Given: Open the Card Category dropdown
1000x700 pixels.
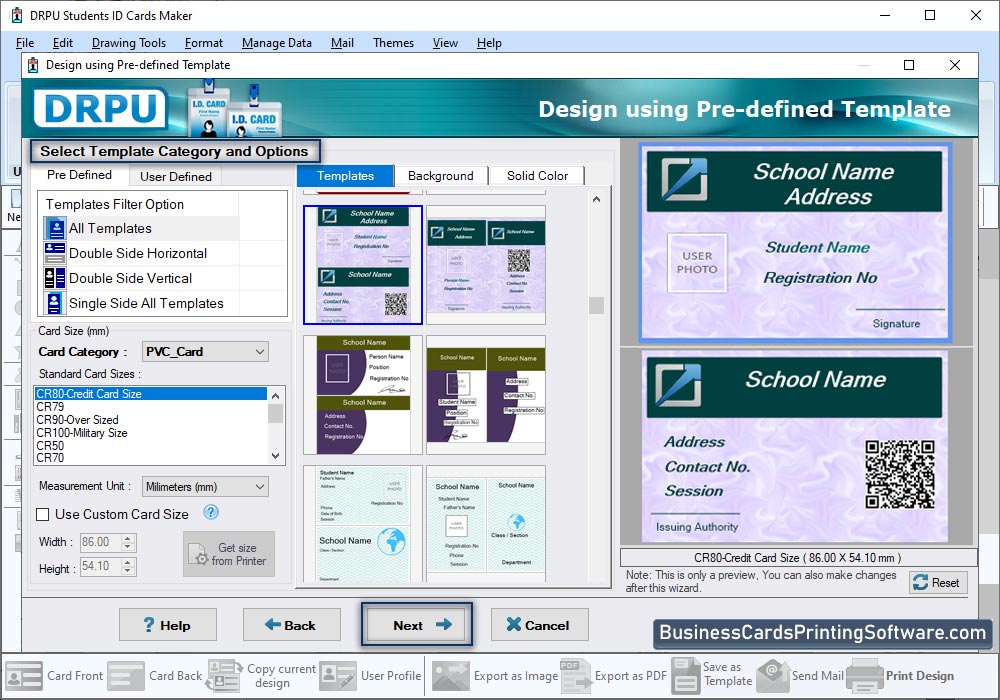Looking at the screenshot, I should pyautogui.click(x=205, y=352).
